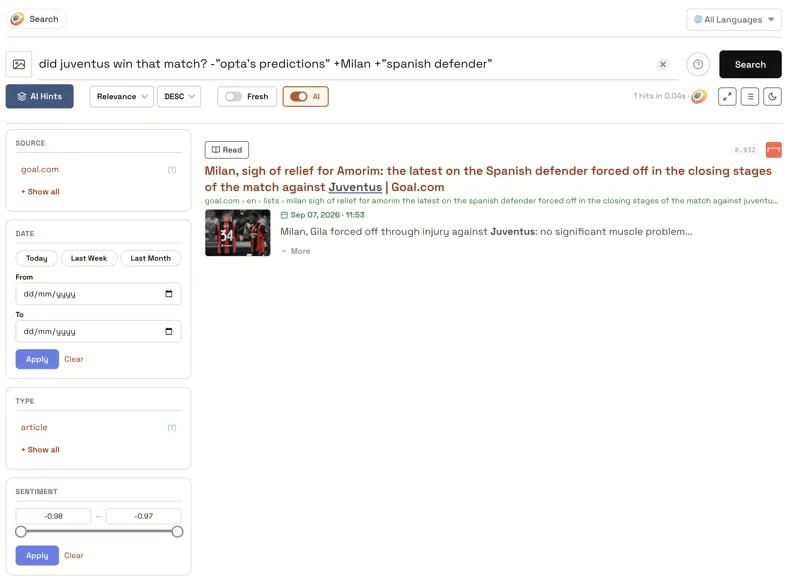The image size is (800, 585).
Task: Click the goal.com breadcrumb URL
Action: (491, 201)
